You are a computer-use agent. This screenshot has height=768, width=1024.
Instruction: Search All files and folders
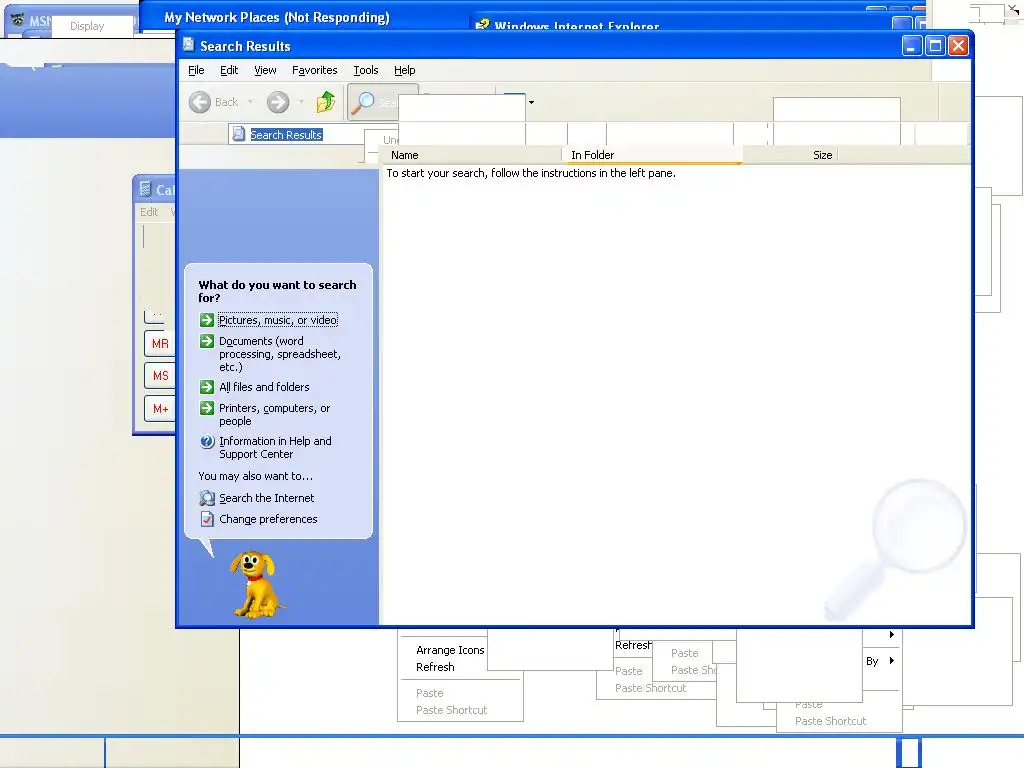click(264, 387)
